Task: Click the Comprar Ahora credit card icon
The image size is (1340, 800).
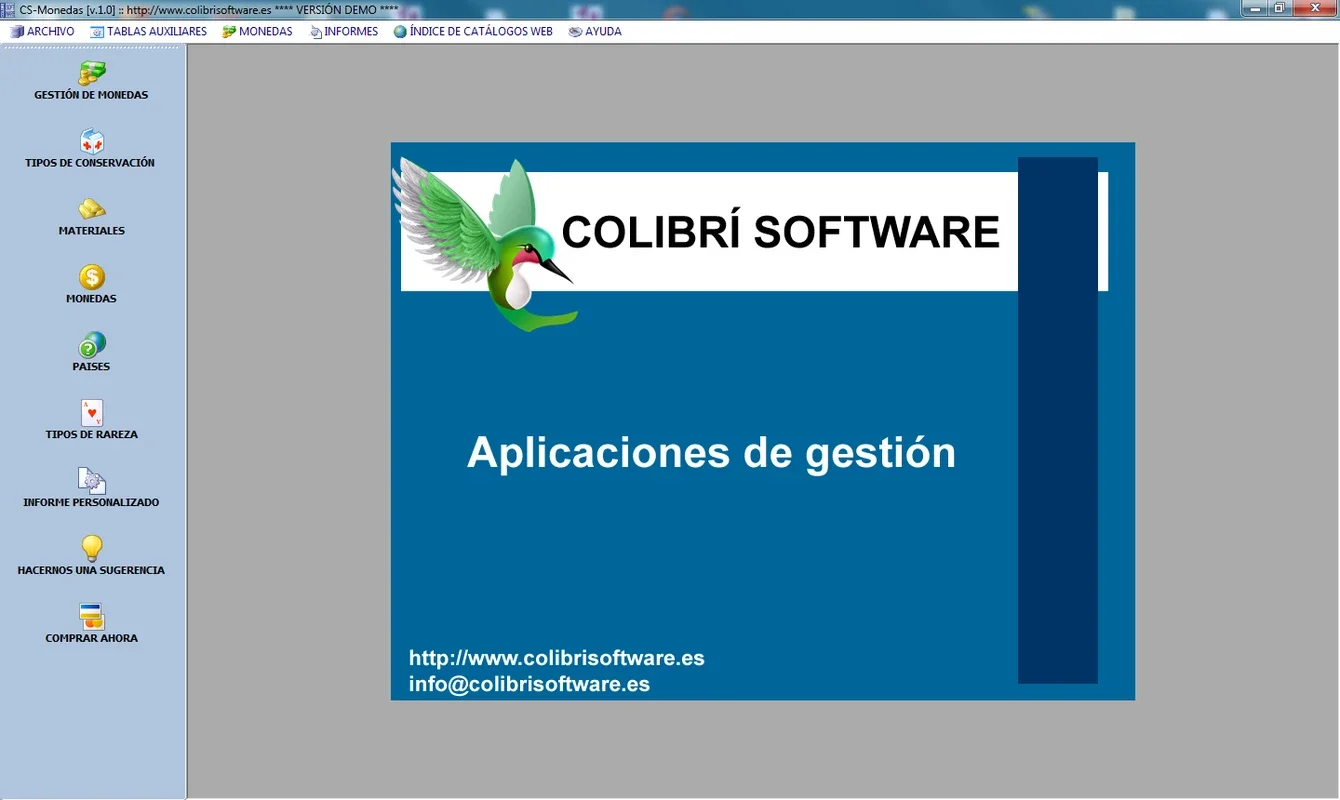Action: (92, 617)
